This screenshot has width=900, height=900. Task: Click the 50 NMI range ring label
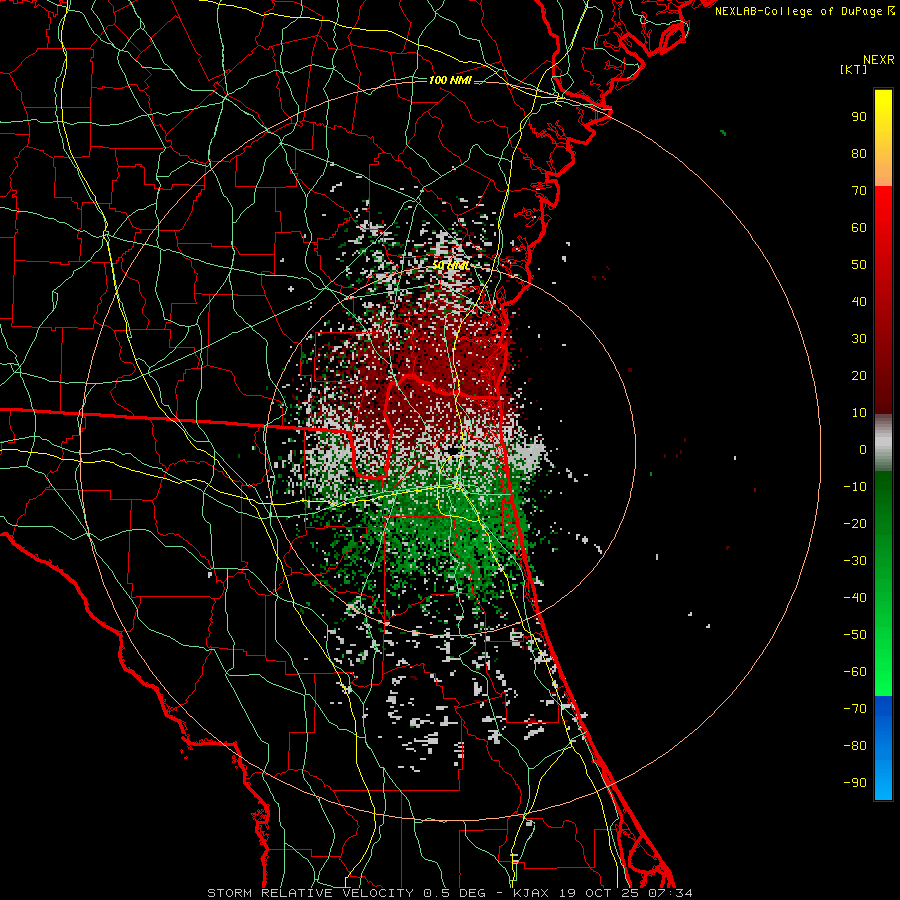pyautogui.click(x=451, y=265)
